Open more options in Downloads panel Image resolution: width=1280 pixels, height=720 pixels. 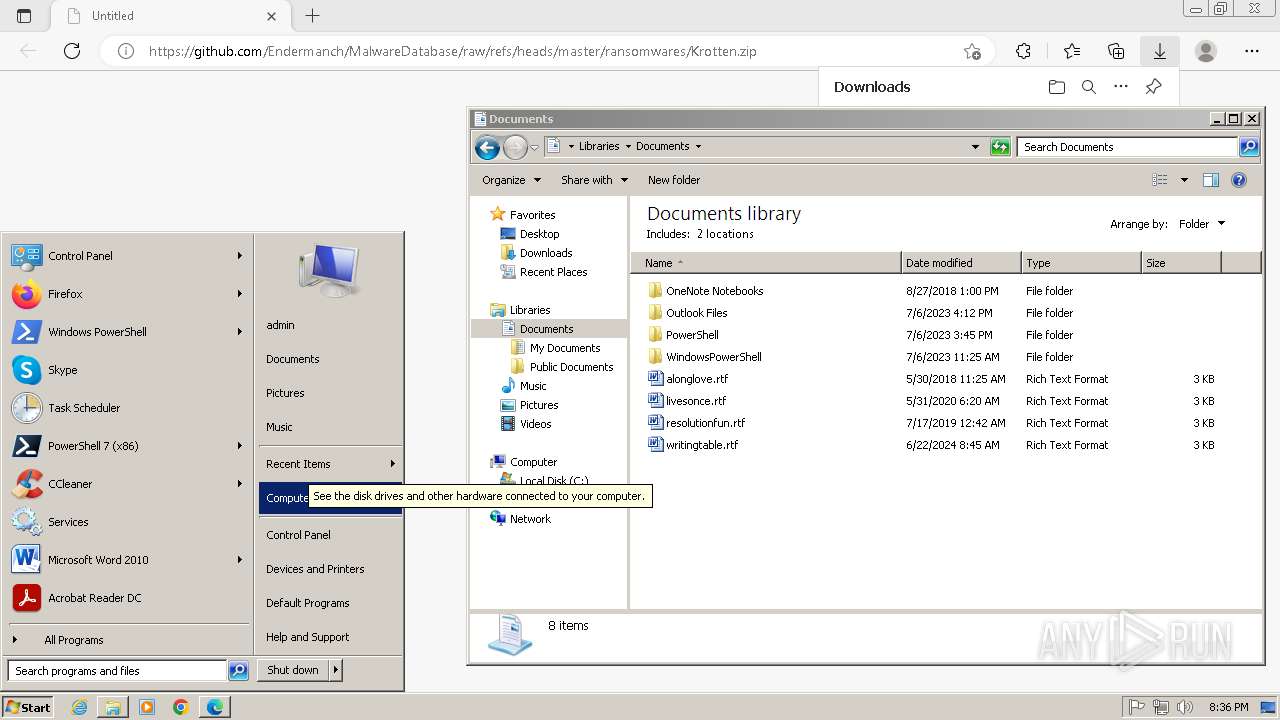[1121, 87]
